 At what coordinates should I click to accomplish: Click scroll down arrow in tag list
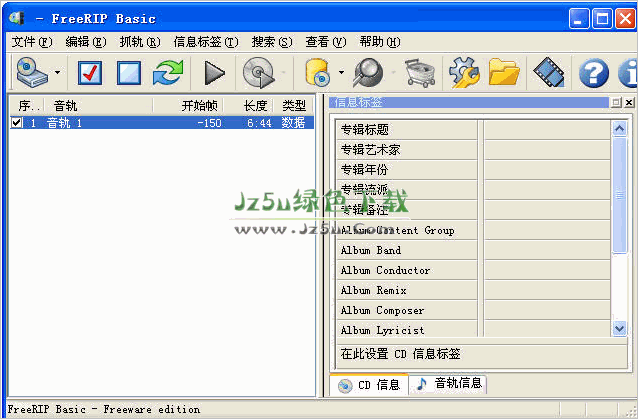pyautogui.click(x=619, y=328)
